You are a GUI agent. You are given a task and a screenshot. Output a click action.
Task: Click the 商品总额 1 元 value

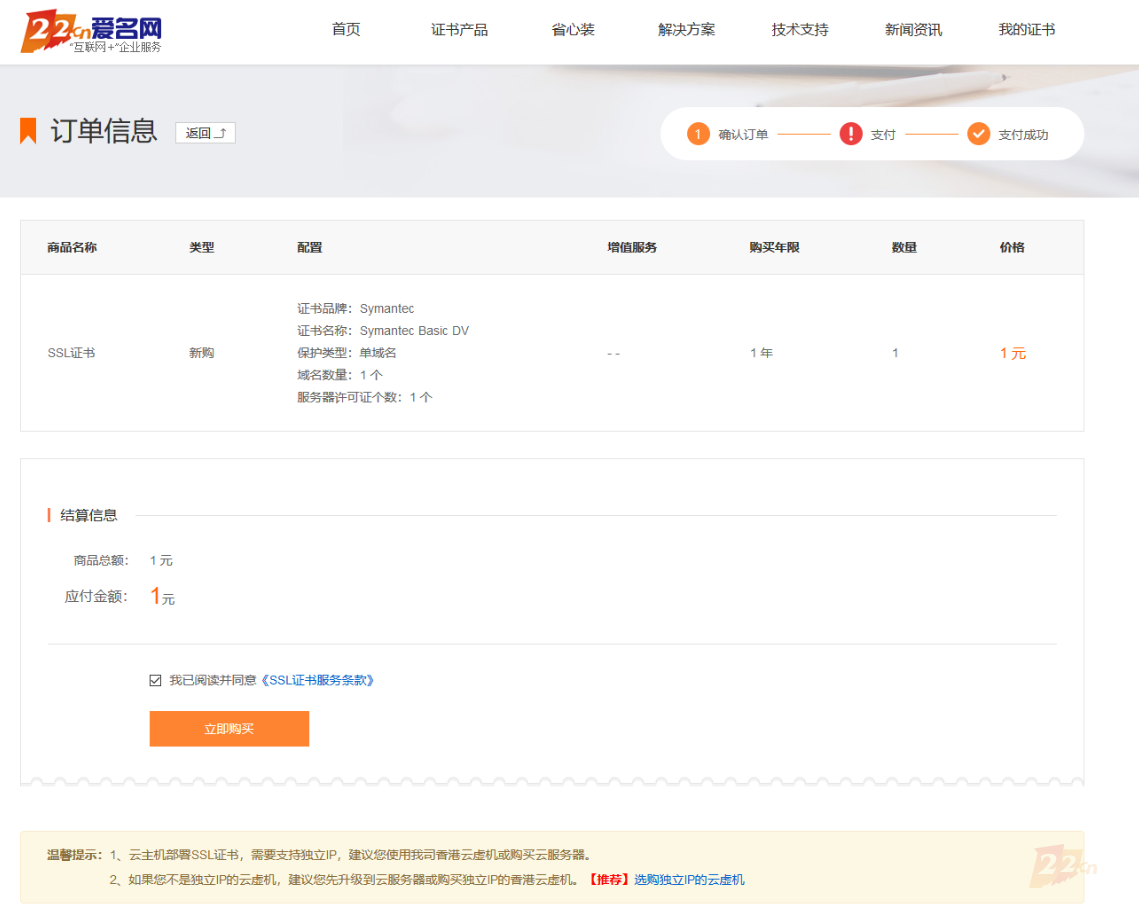coord(161,560)
